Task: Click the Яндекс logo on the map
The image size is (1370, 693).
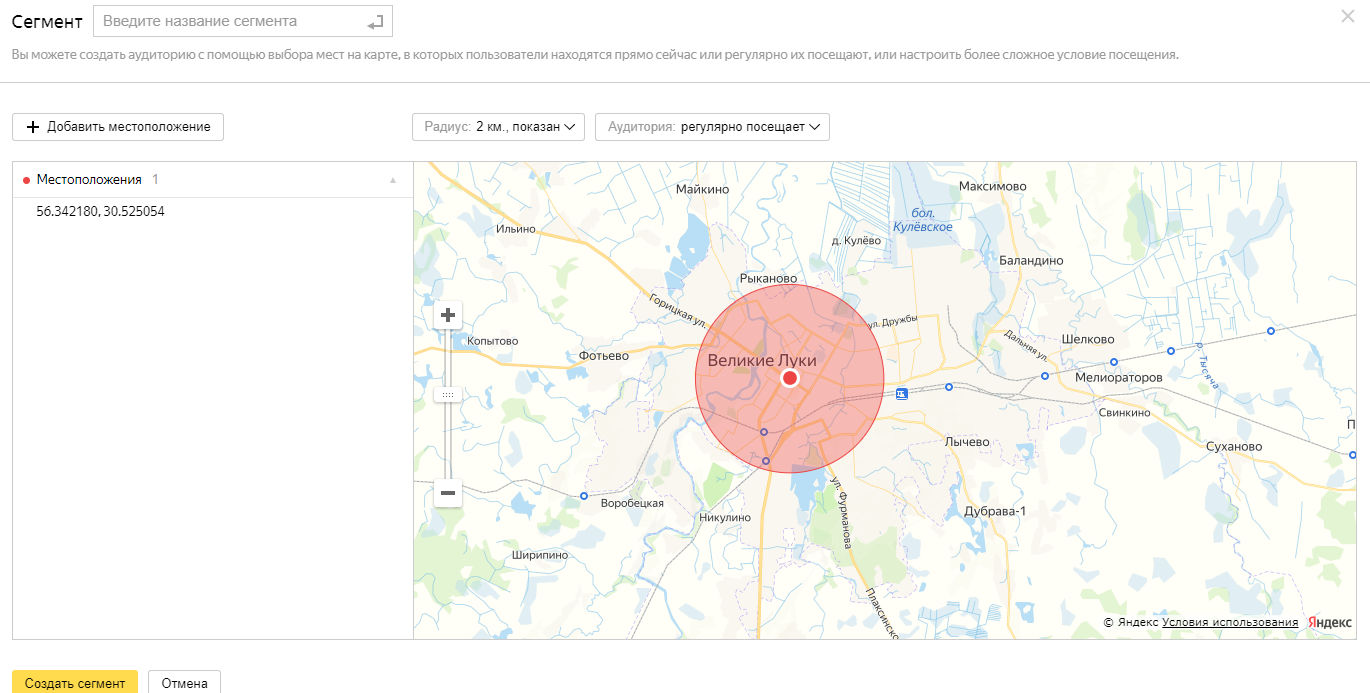Action: [x=1329, y=622]
